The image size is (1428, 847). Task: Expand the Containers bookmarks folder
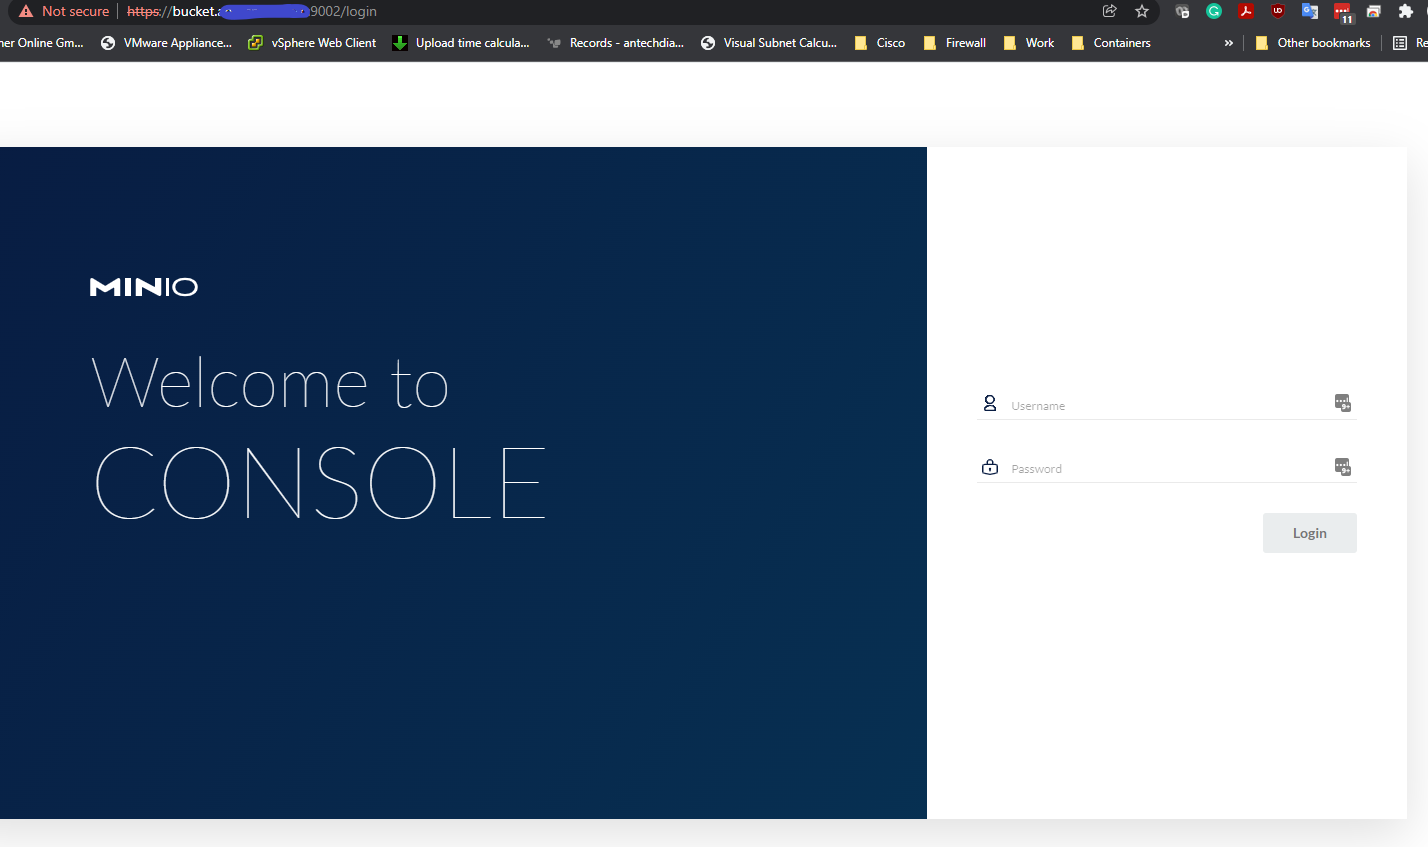pos(1111,43)
